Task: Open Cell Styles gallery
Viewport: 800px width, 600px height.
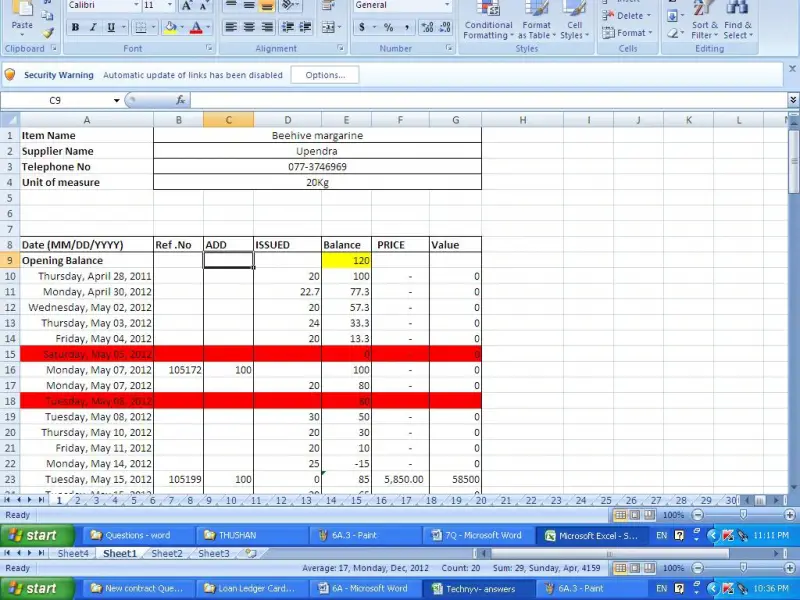Action: point(574,20)
